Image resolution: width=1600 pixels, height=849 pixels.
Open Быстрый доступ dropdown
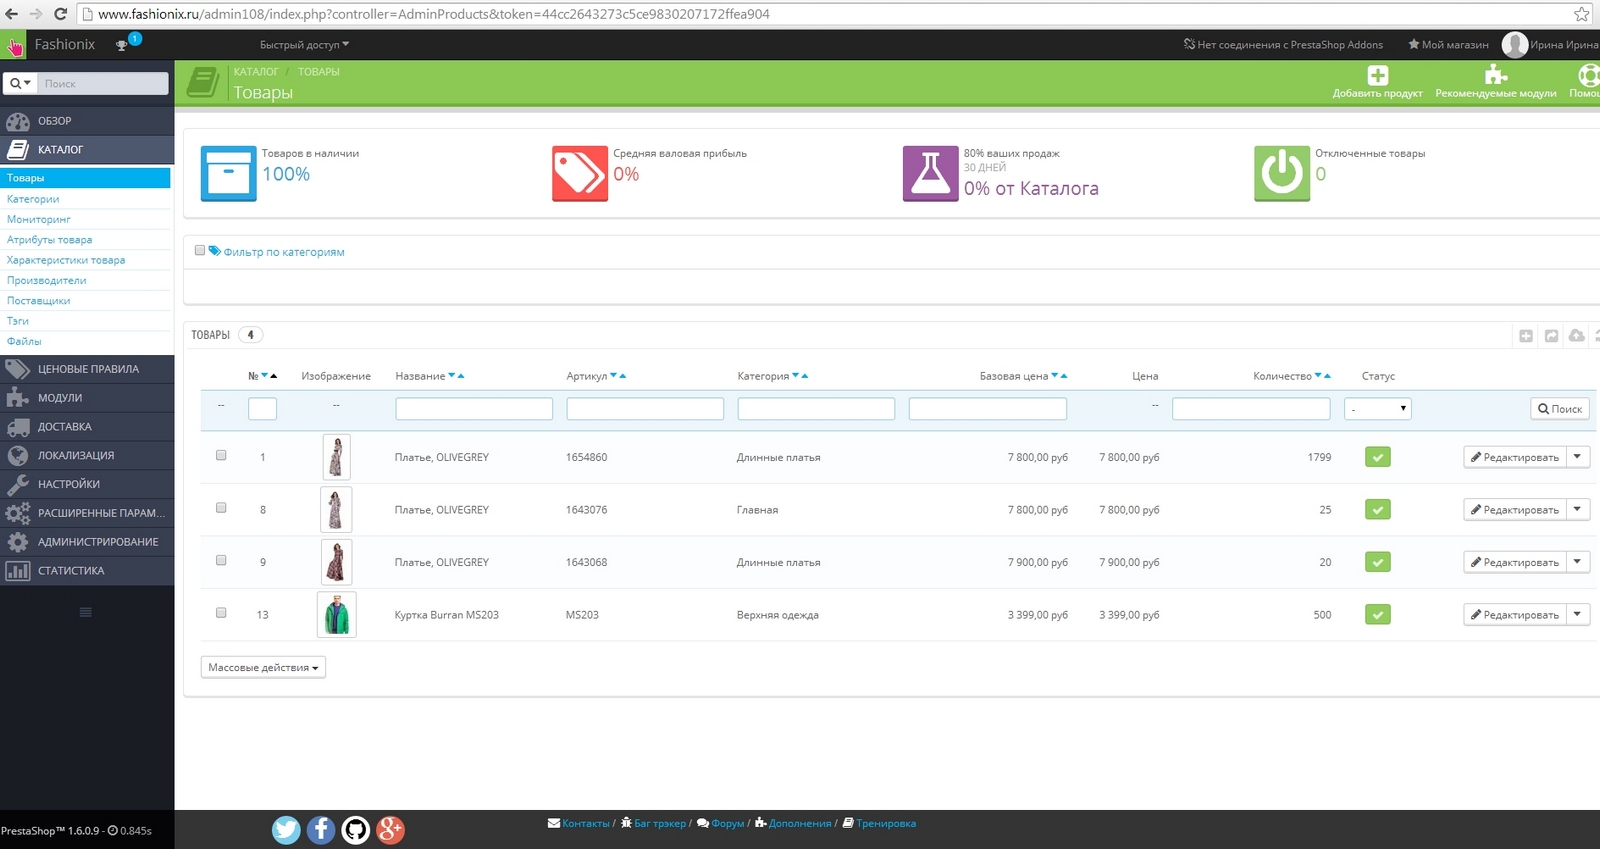coord(305,45)
